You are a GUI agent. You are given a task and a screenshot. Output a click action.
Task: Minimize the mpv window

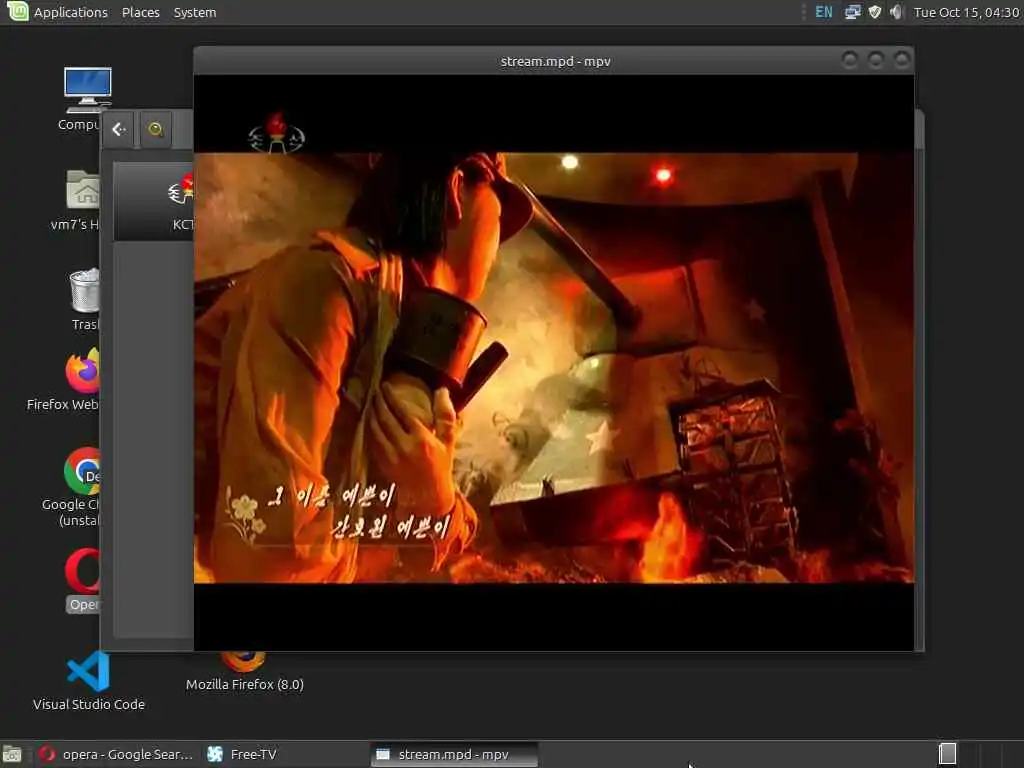(x=850, y=61)
